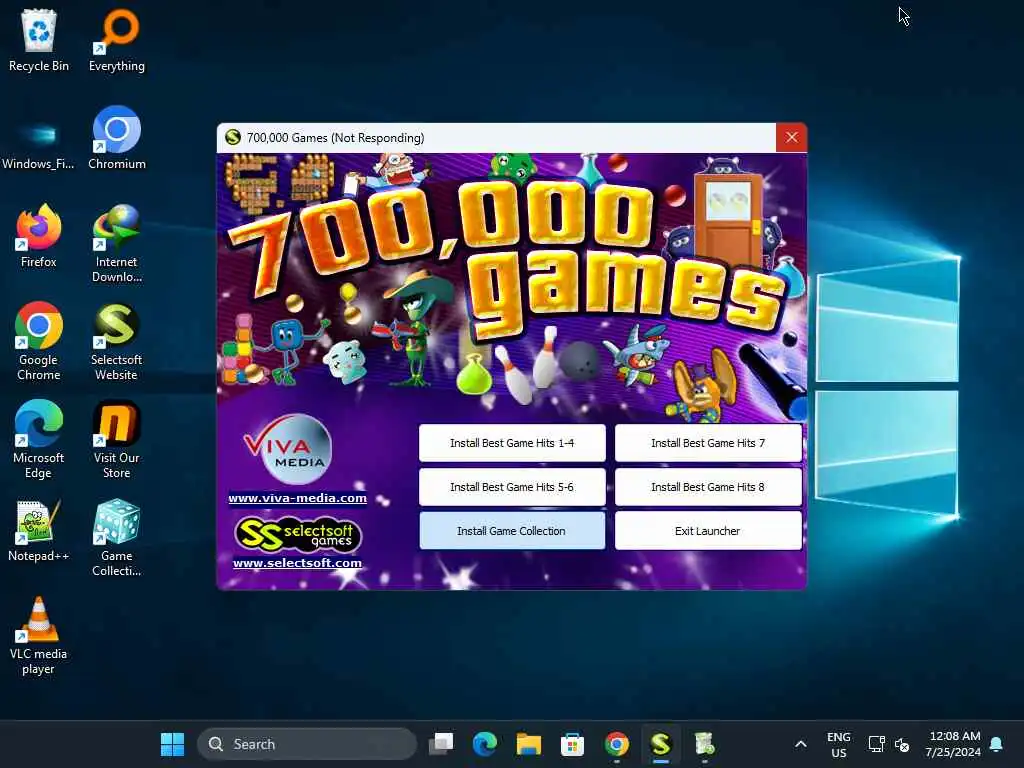Switch to Selectsoft launcher on taskbar
The width and height of the screenshot is (1024, 768).
660,744
